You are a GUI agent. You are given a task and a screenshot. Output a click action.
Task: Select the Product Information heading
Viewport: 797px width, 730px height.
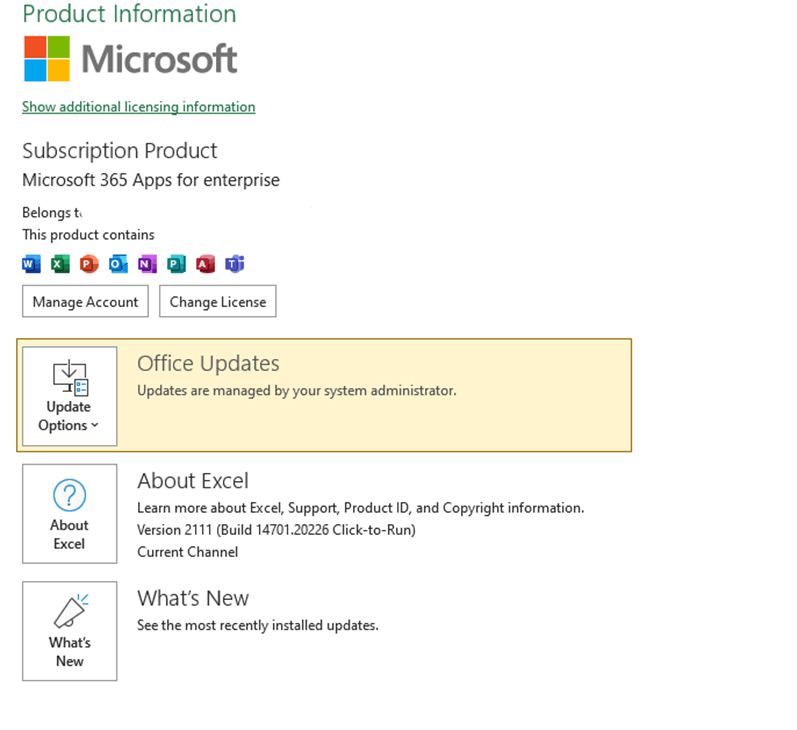(130, 14)
